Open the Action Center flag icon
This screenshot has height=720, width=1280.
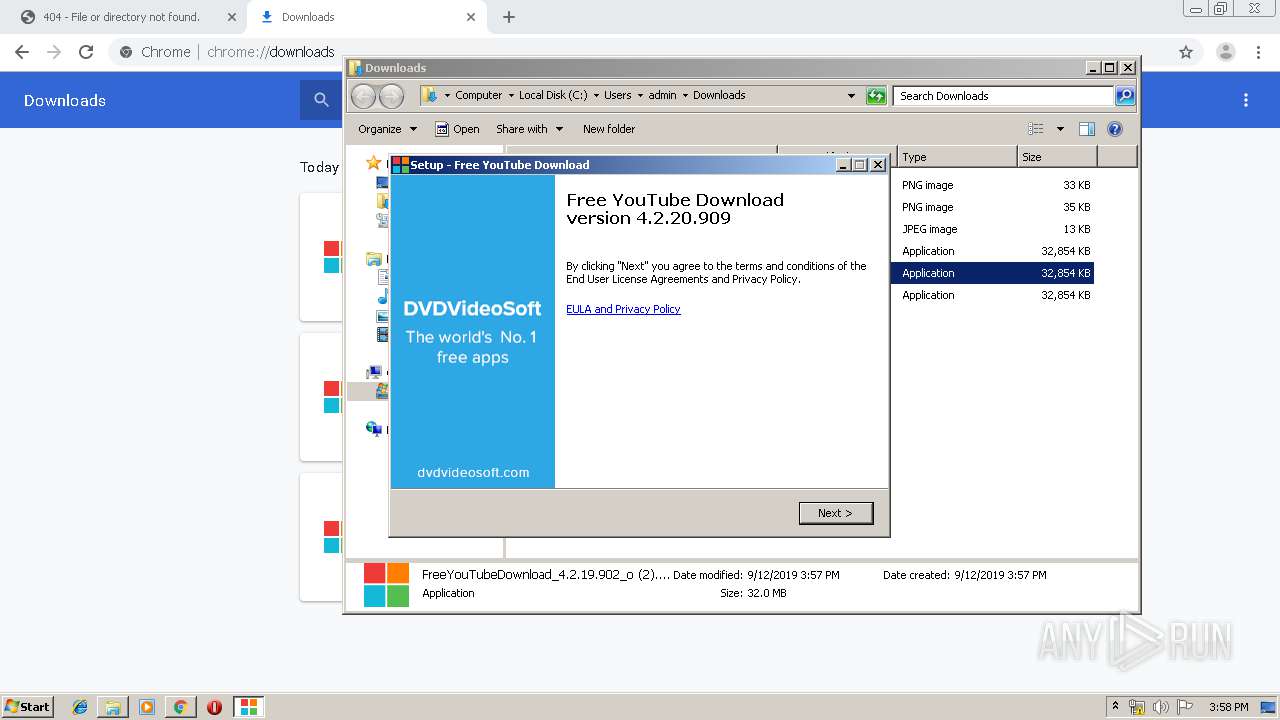1185,707
